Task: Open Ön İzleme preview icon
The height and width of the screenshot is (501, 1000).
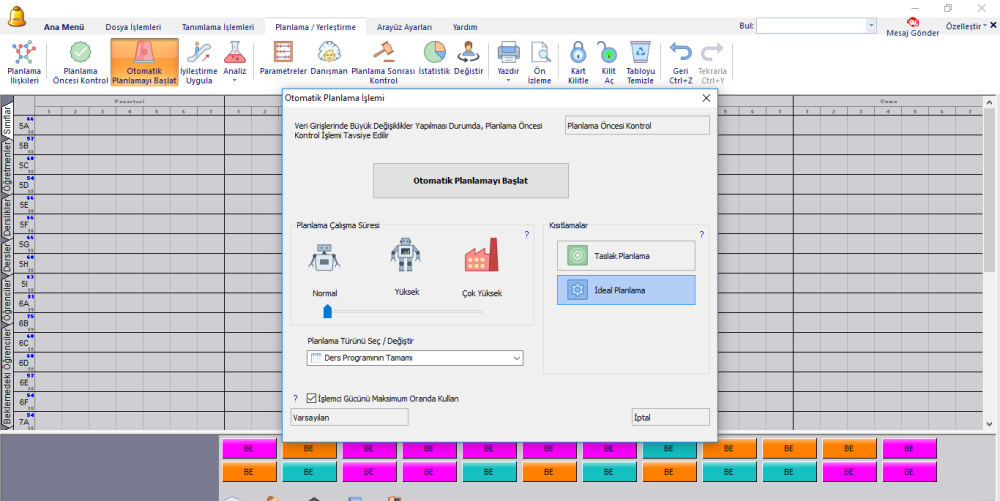Action: pos(540,62)
